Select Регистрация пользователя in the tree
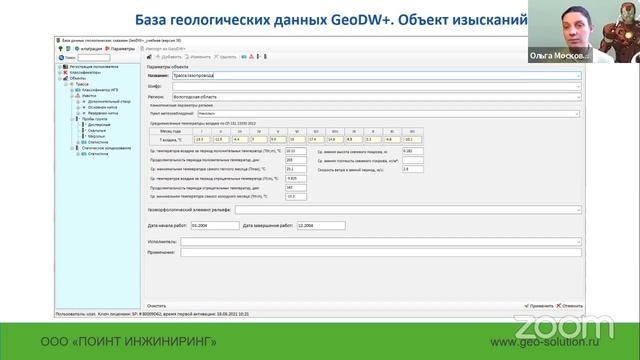The image size is (640, 360). tap(93, 67)
